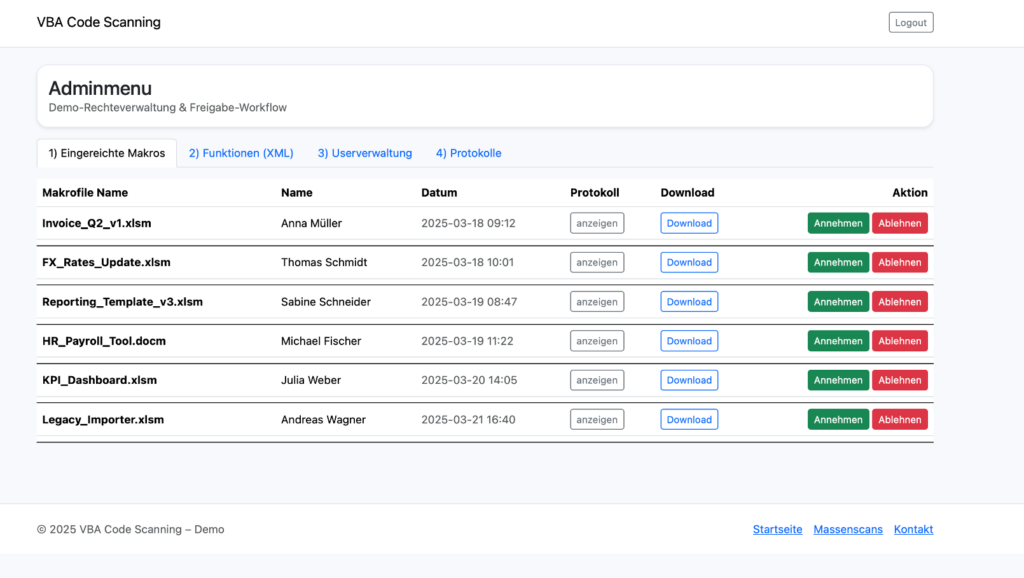Click the Protokoll column header
Image resolution: width=1024 pixels, height=578 pixels.
point(594,193)
